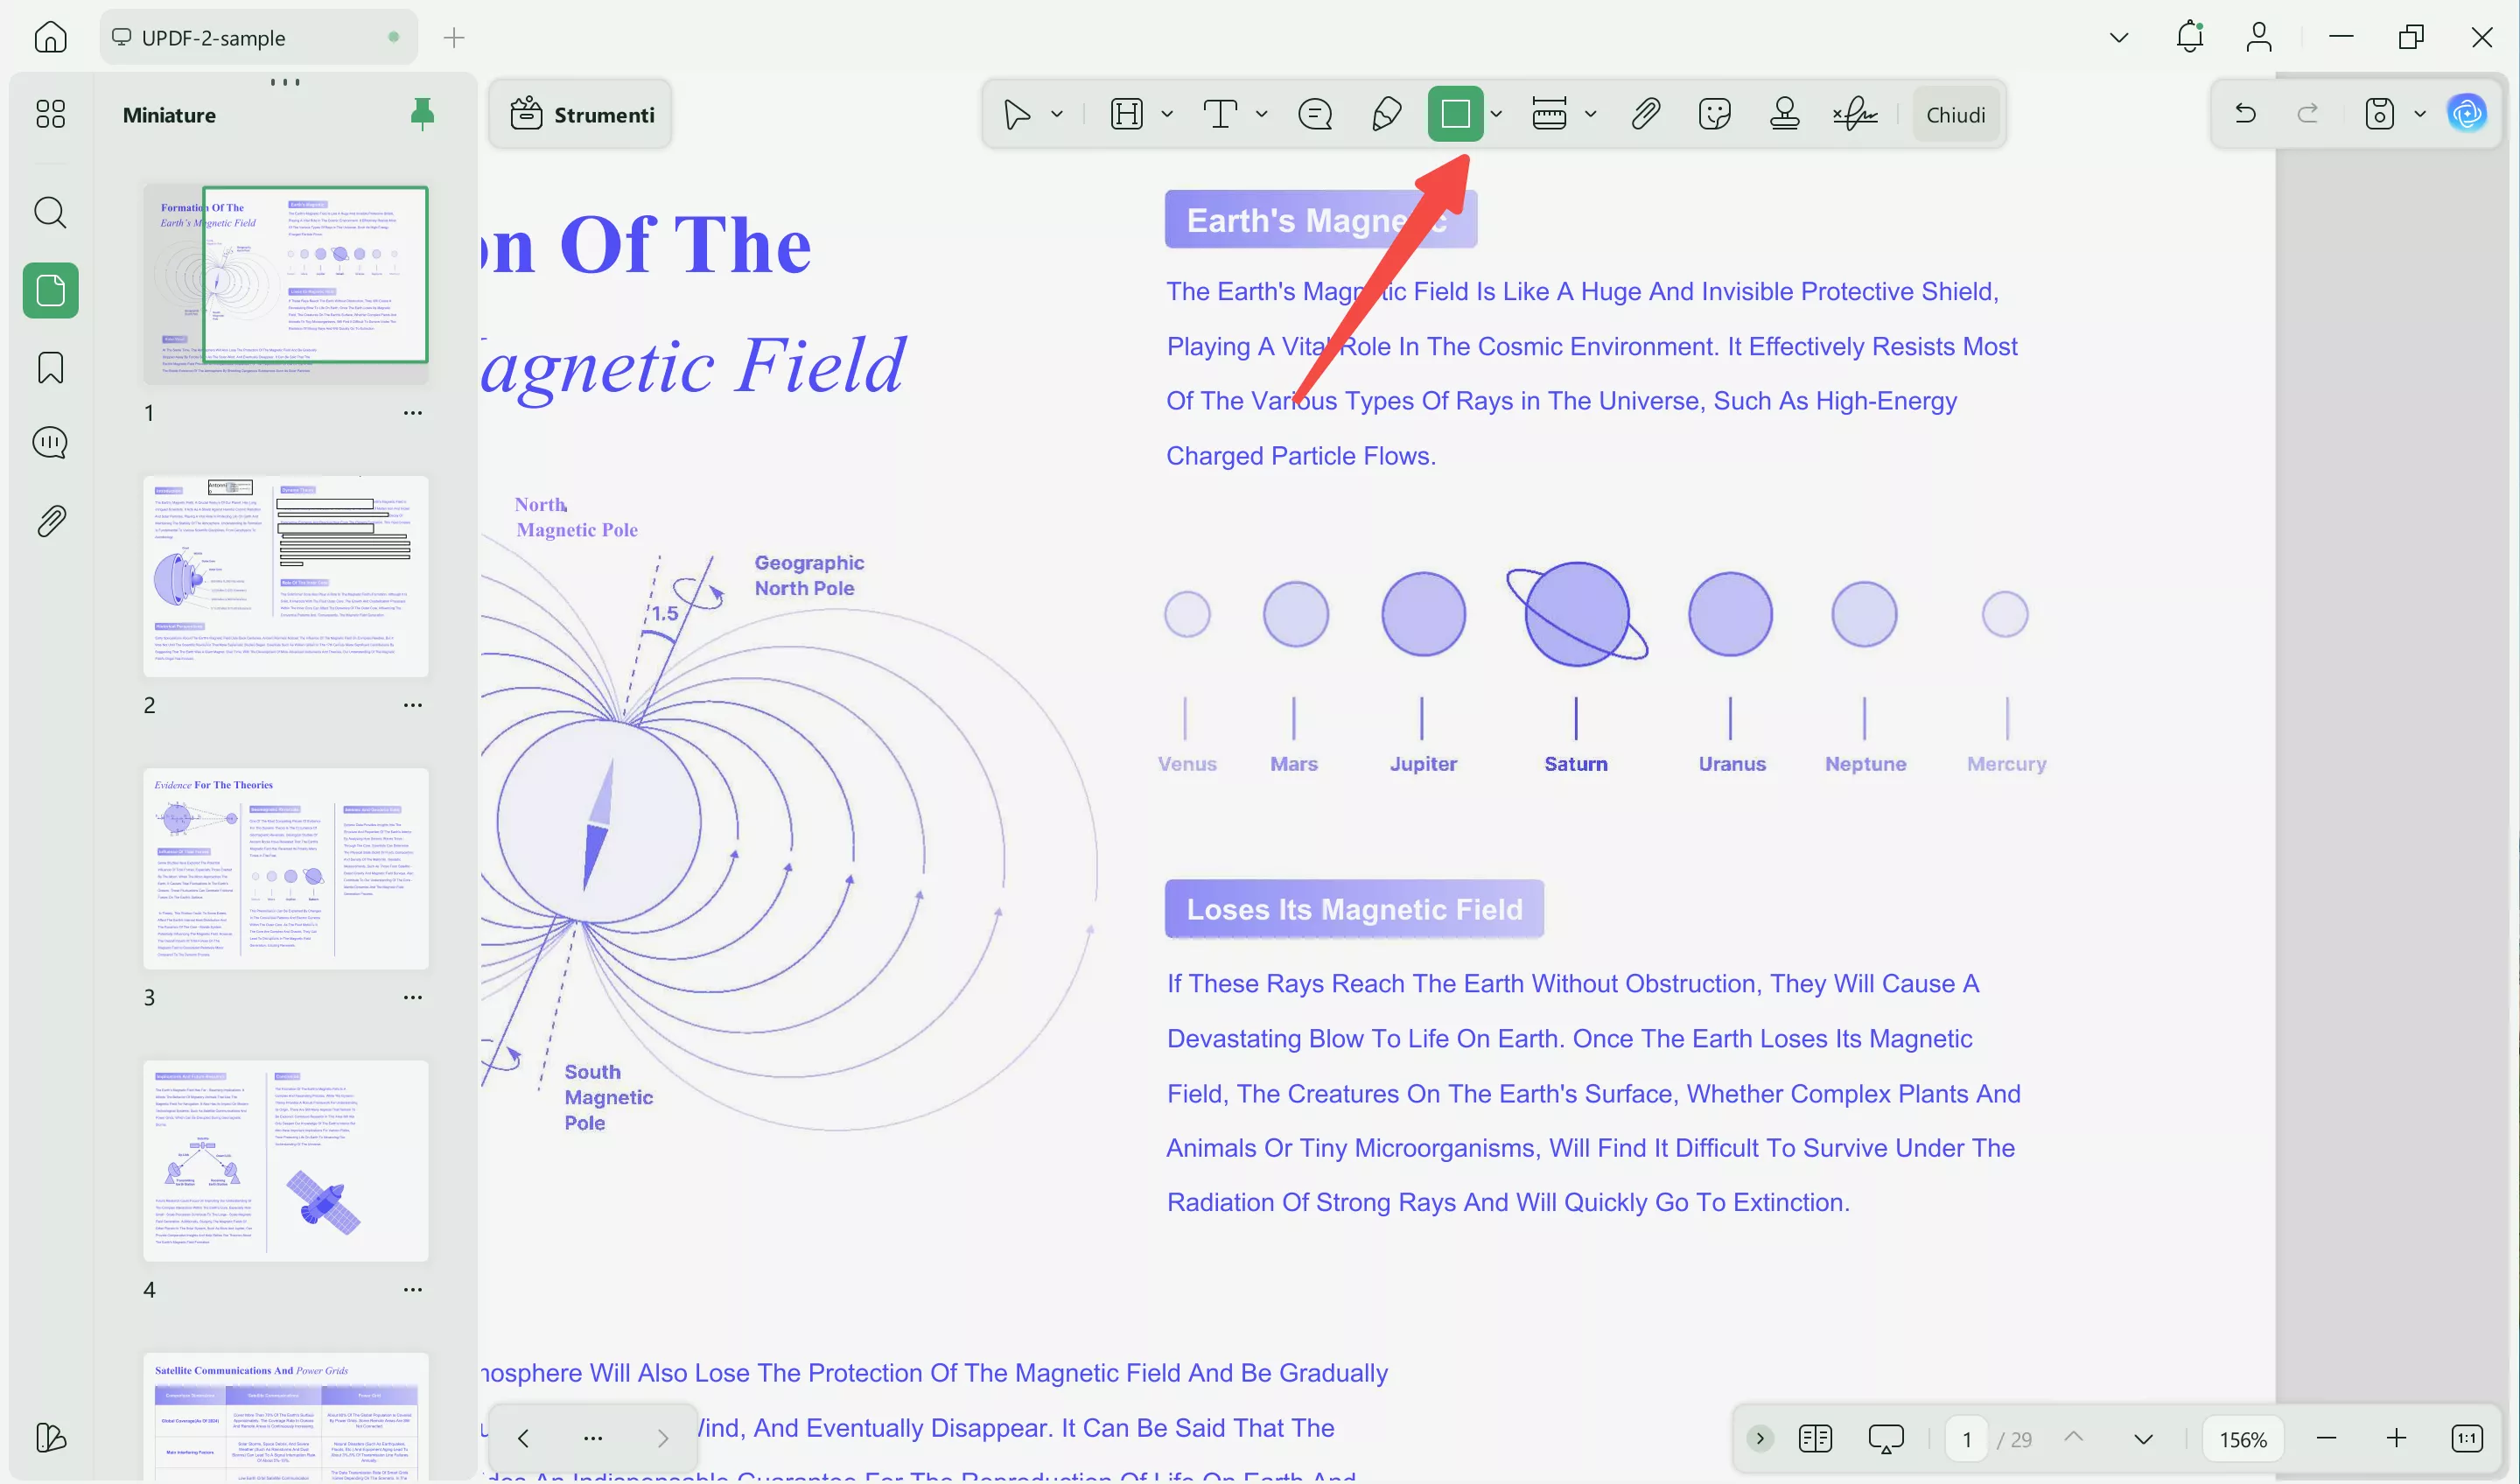The image size is (2520, 1484).
Task: Switch to the UPDF-2-sample tab
Action: (x=213, y=38)
